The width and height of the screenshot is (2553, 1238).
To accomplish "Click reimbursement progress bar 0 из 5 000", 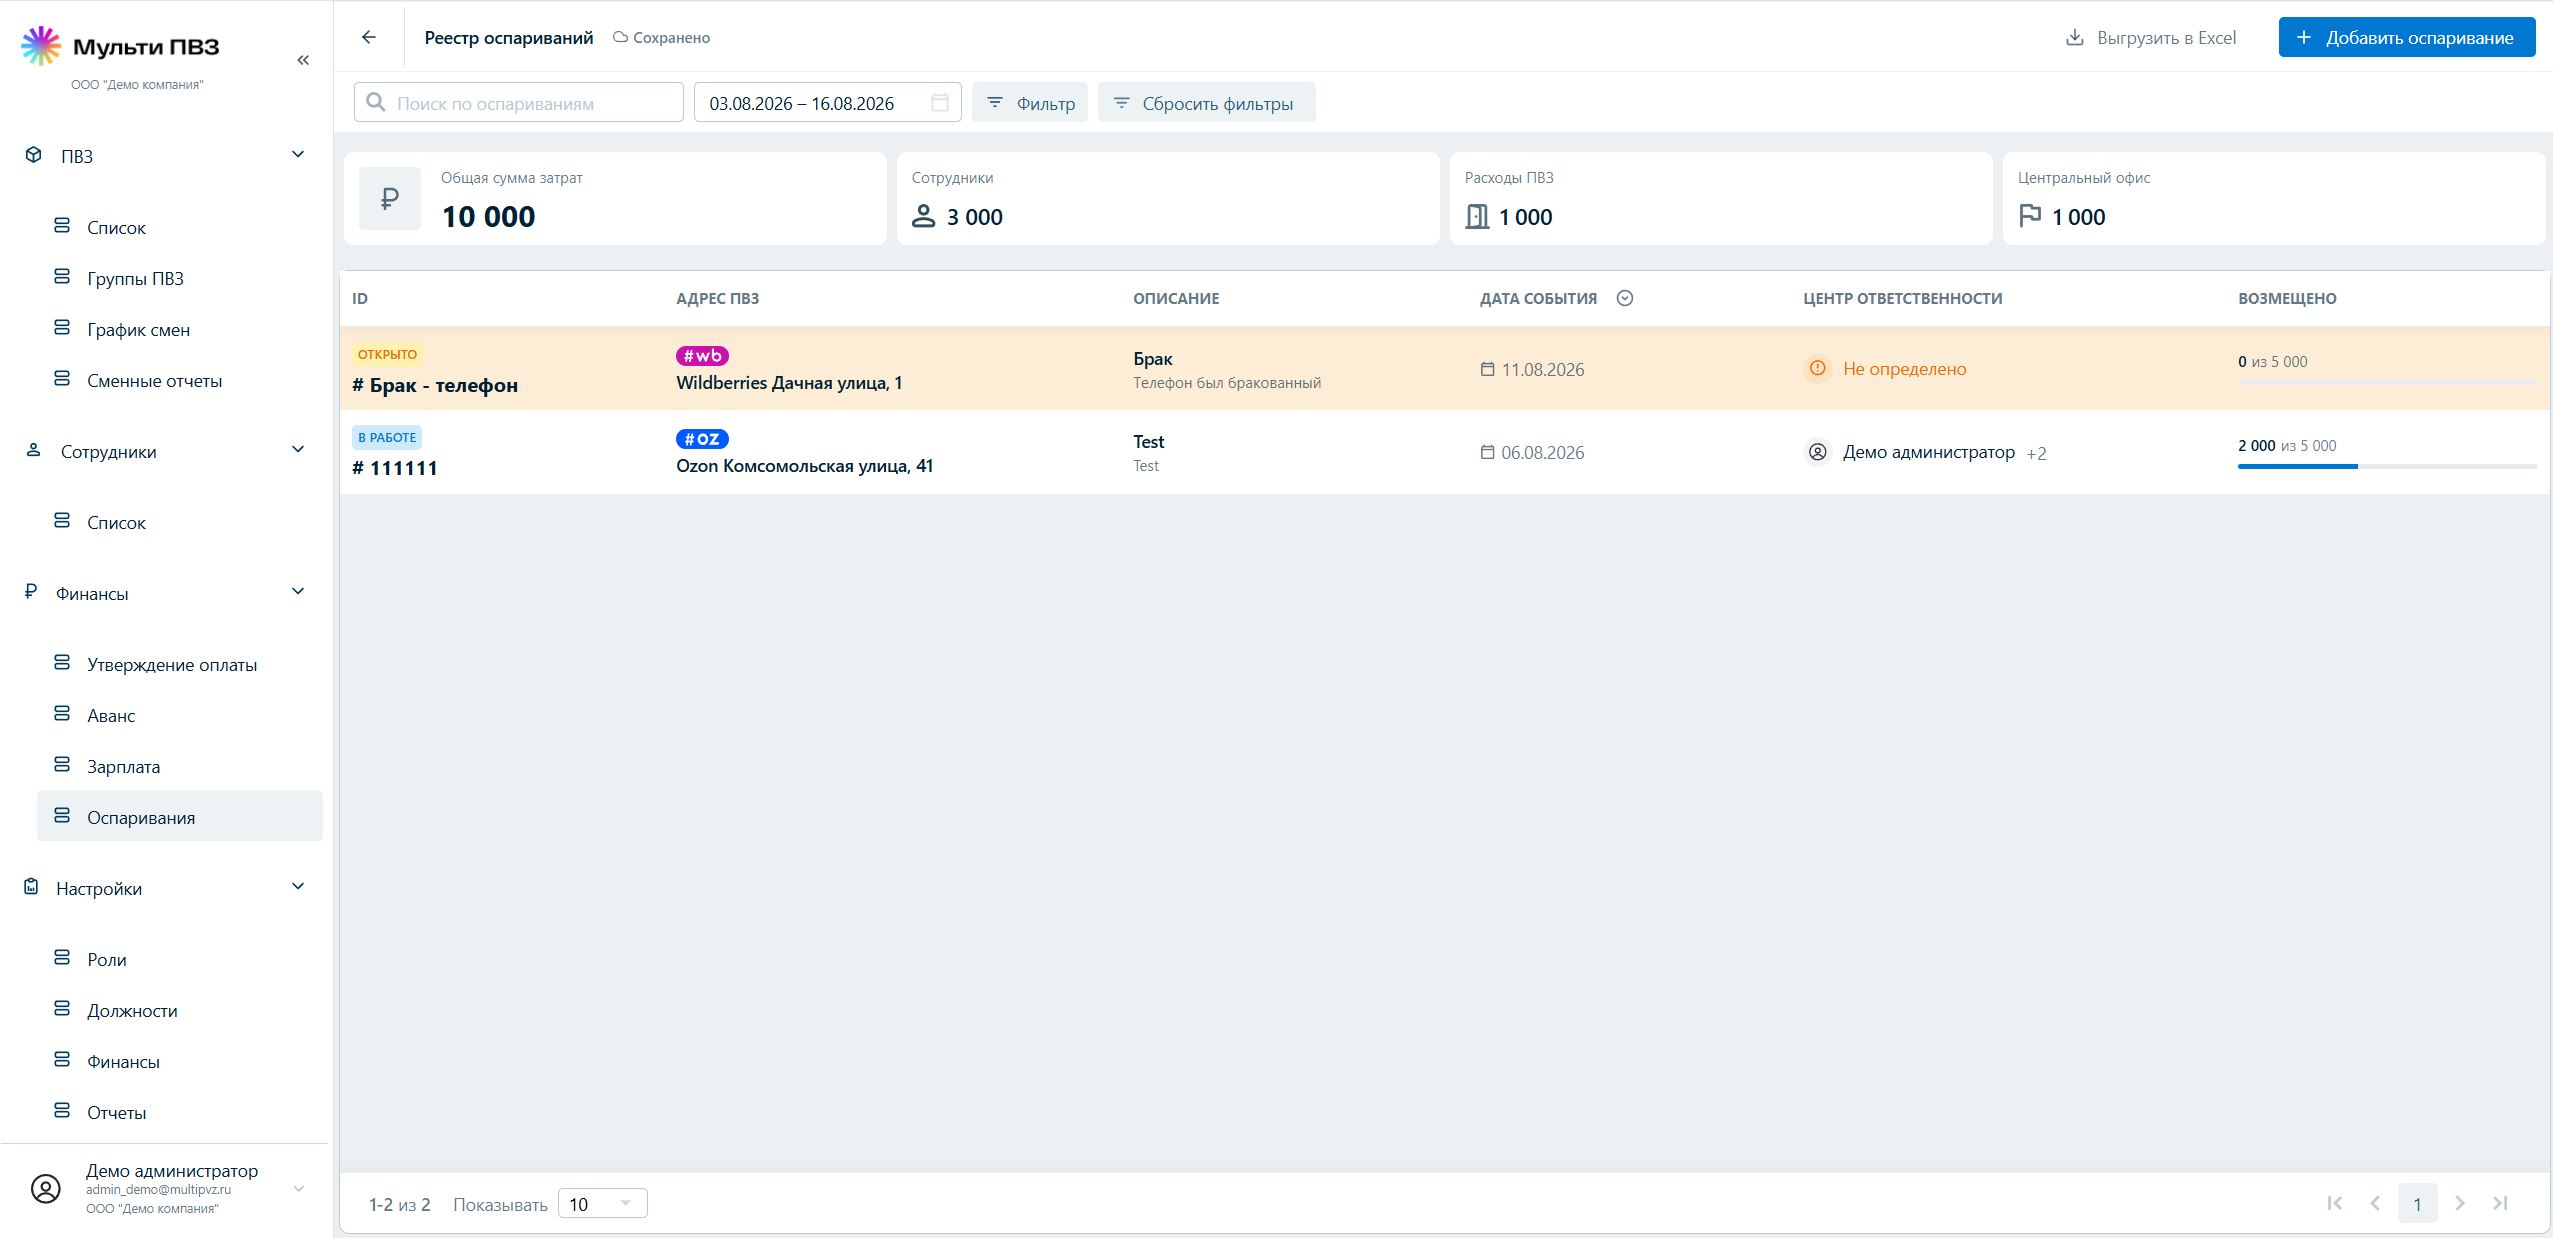I will pyautogui.click(x=2387, y=382).
